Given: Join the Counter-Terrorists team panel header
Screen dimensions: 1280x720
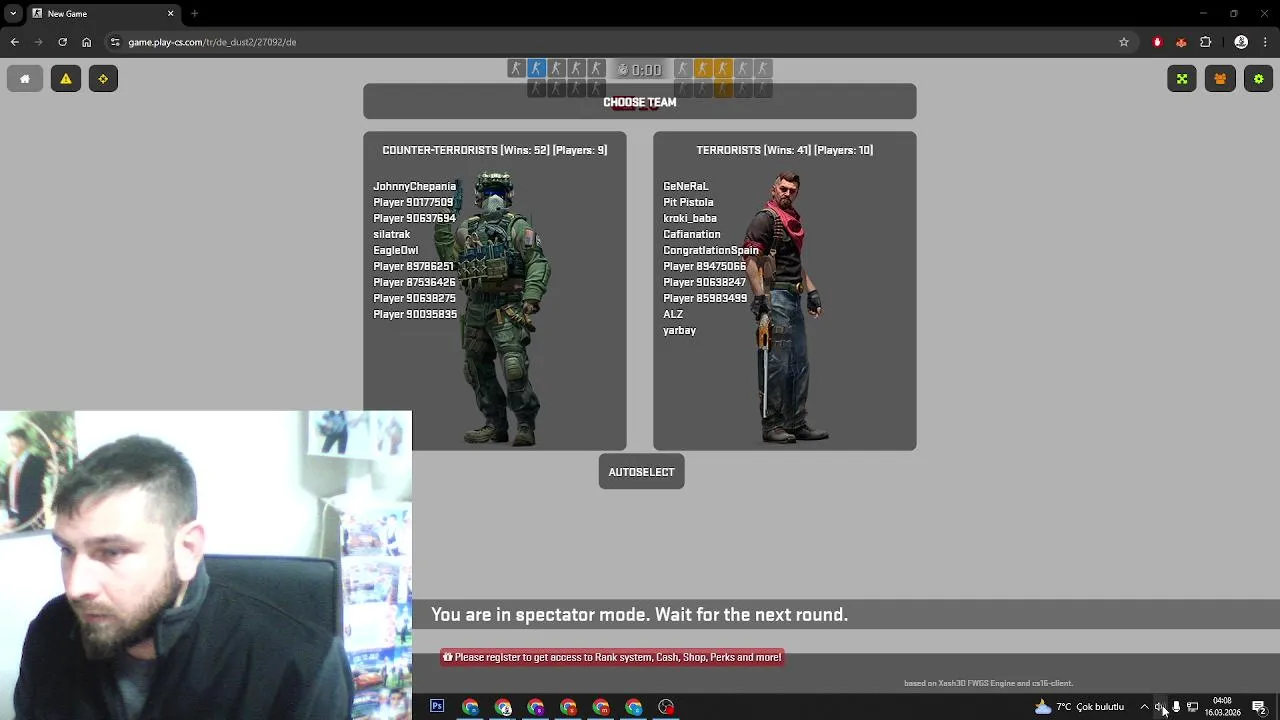Looking at the screenshot, I should pos(494,150).
